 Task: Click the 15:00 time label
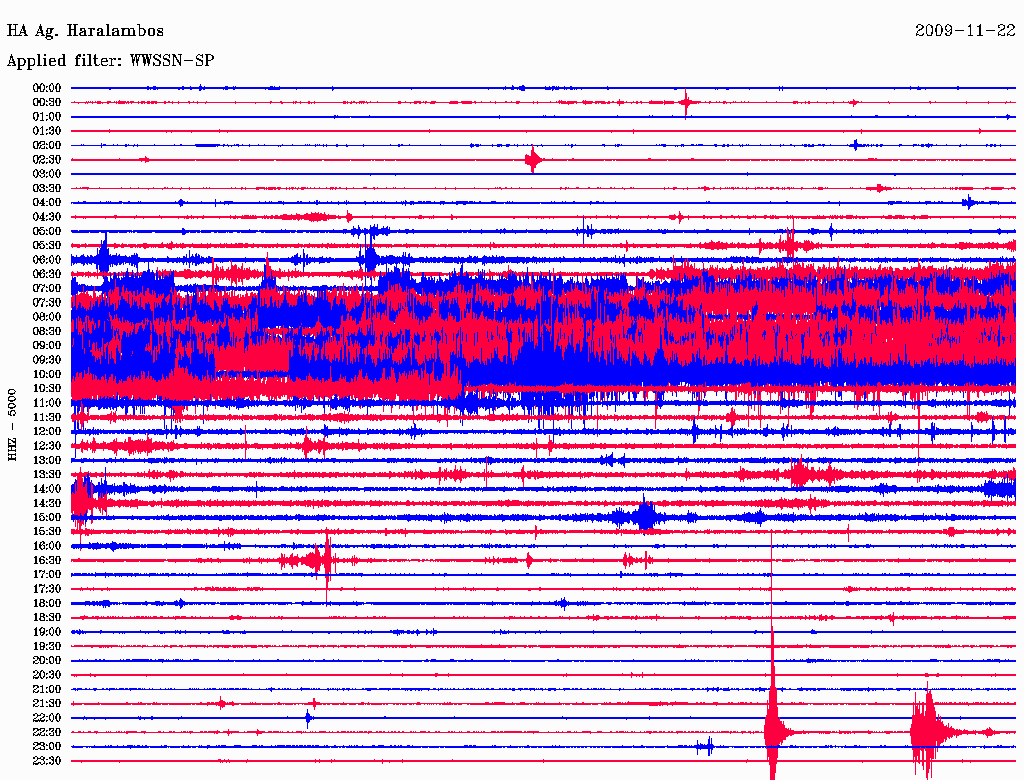47,517
